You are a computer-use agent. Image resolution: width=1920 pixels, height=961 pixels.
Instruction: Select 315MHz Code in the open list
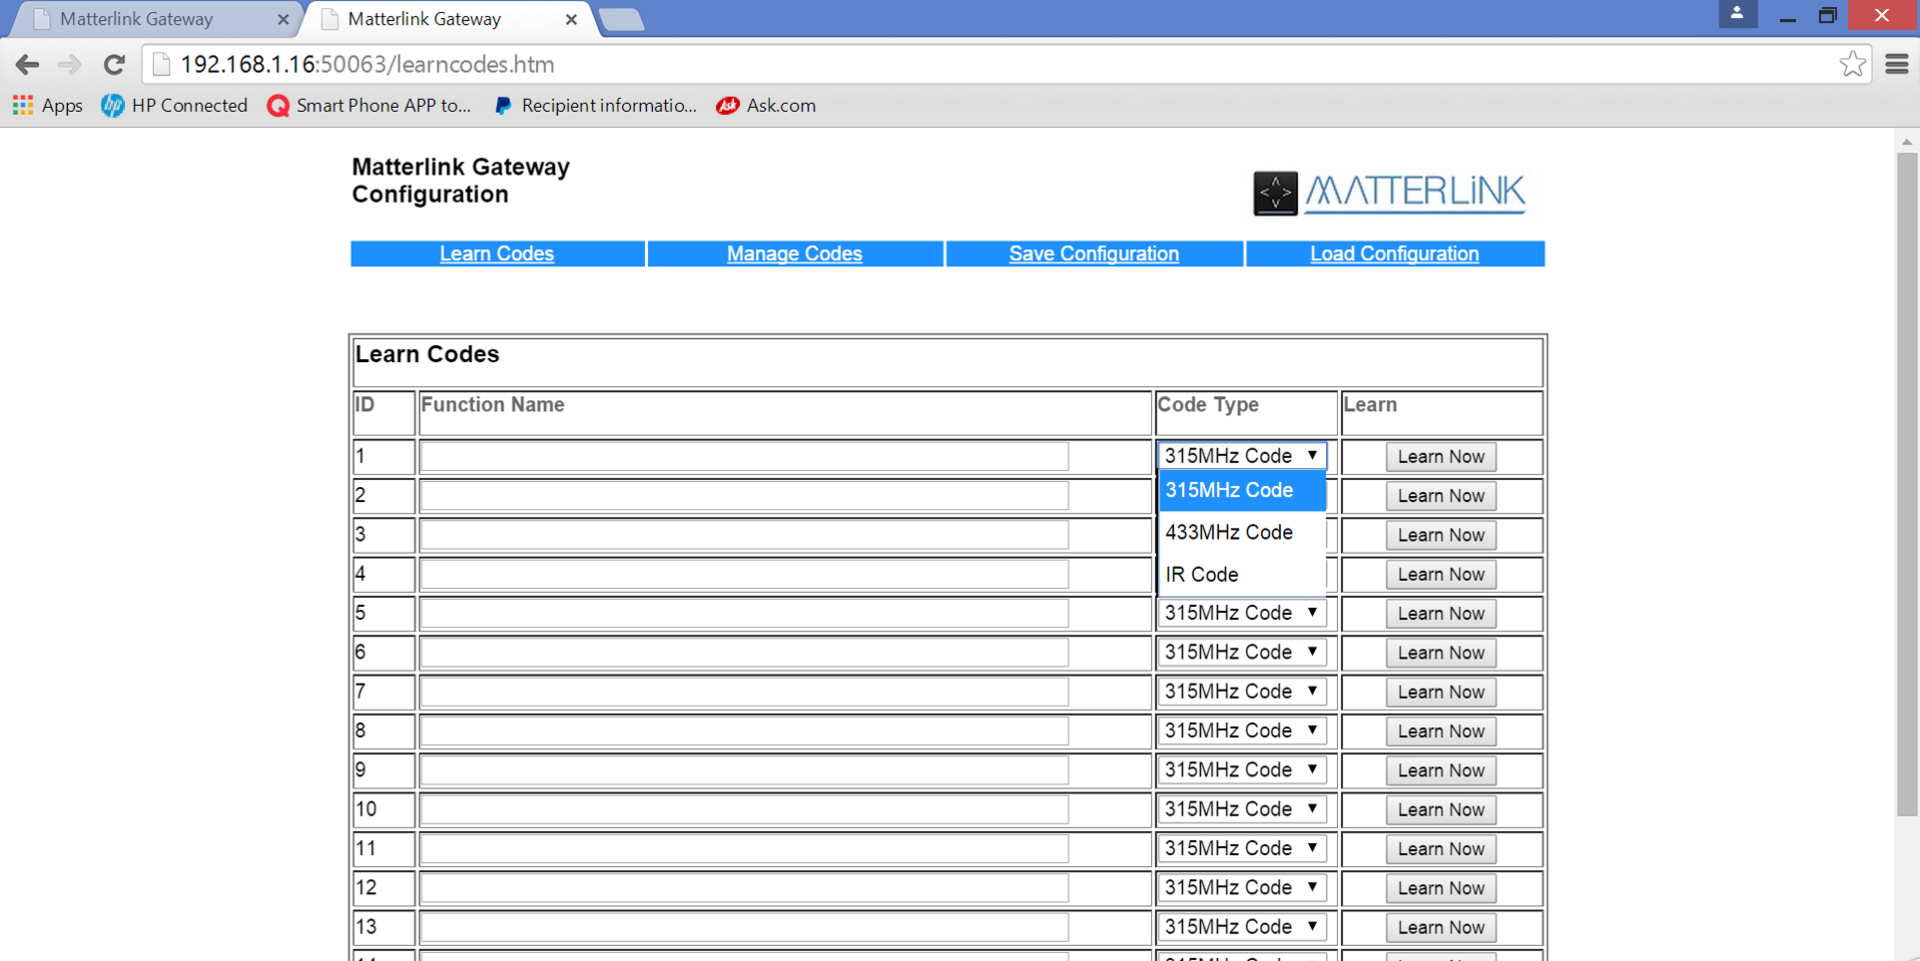(x=1230, y=490)
